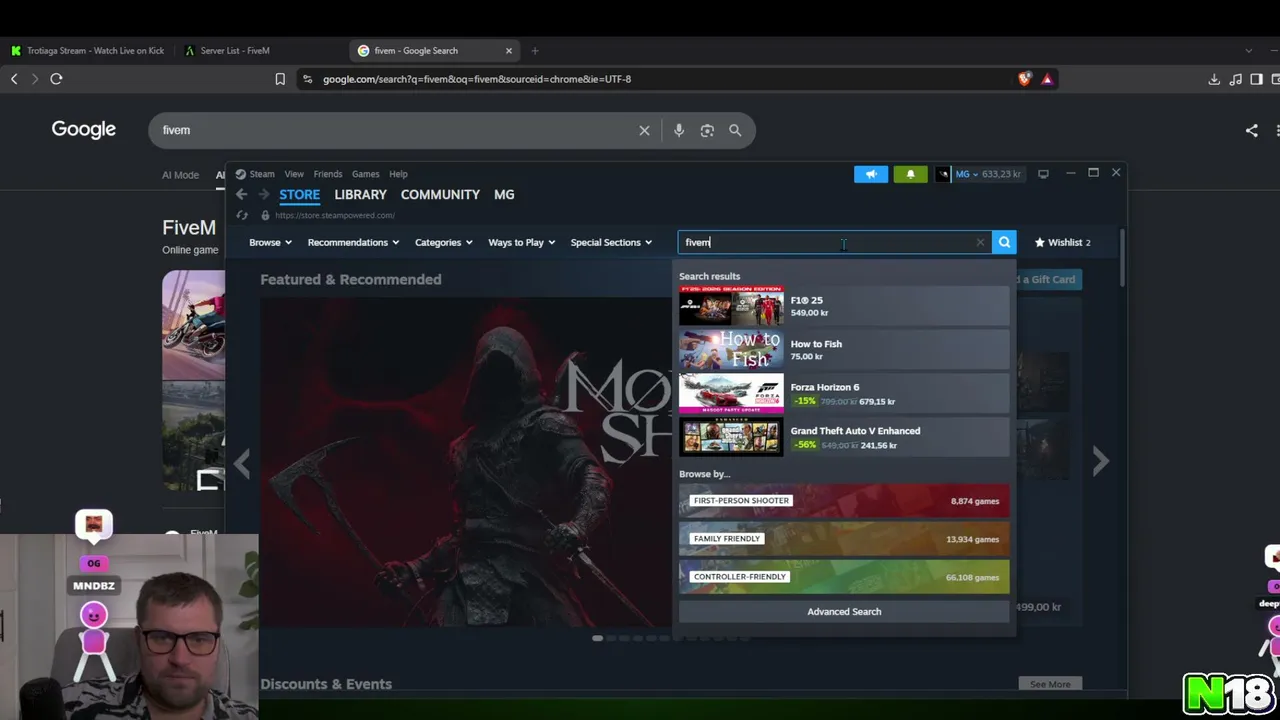1280x720 pixels.
Task: Open the browser downloads icon
Action: coord(1214,79)
